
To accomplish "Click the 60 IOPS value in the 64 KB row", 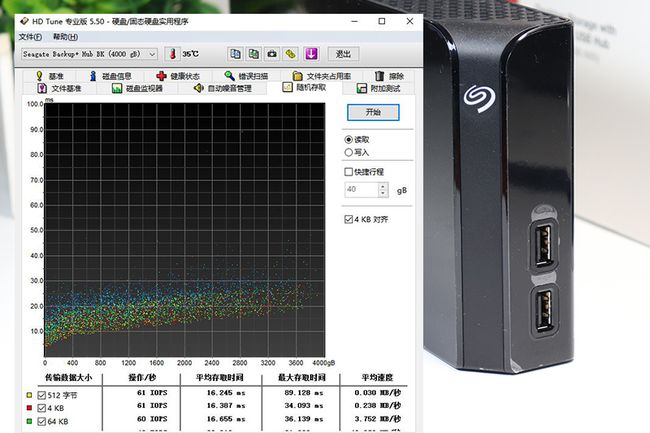I will coord(152,419).
